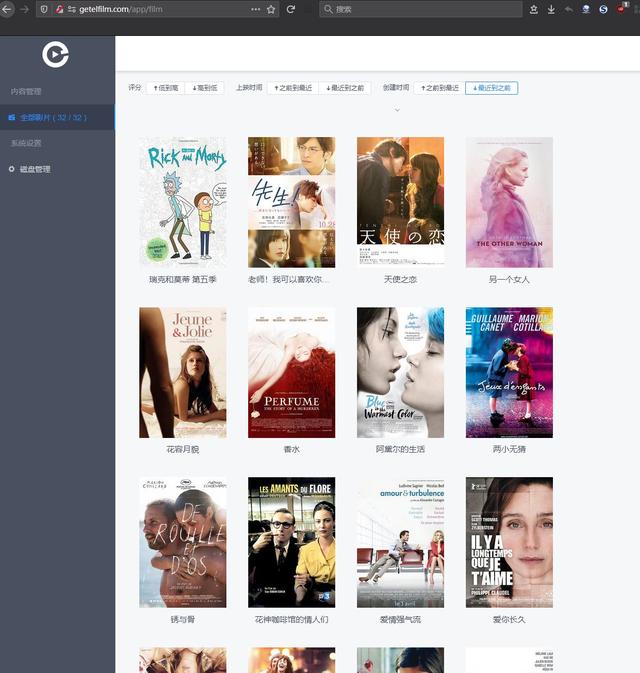The width and height of the screenshot is (640, 673).
Task: Click the title 花神咖啡馆的情人们
Action: point(291,619)
